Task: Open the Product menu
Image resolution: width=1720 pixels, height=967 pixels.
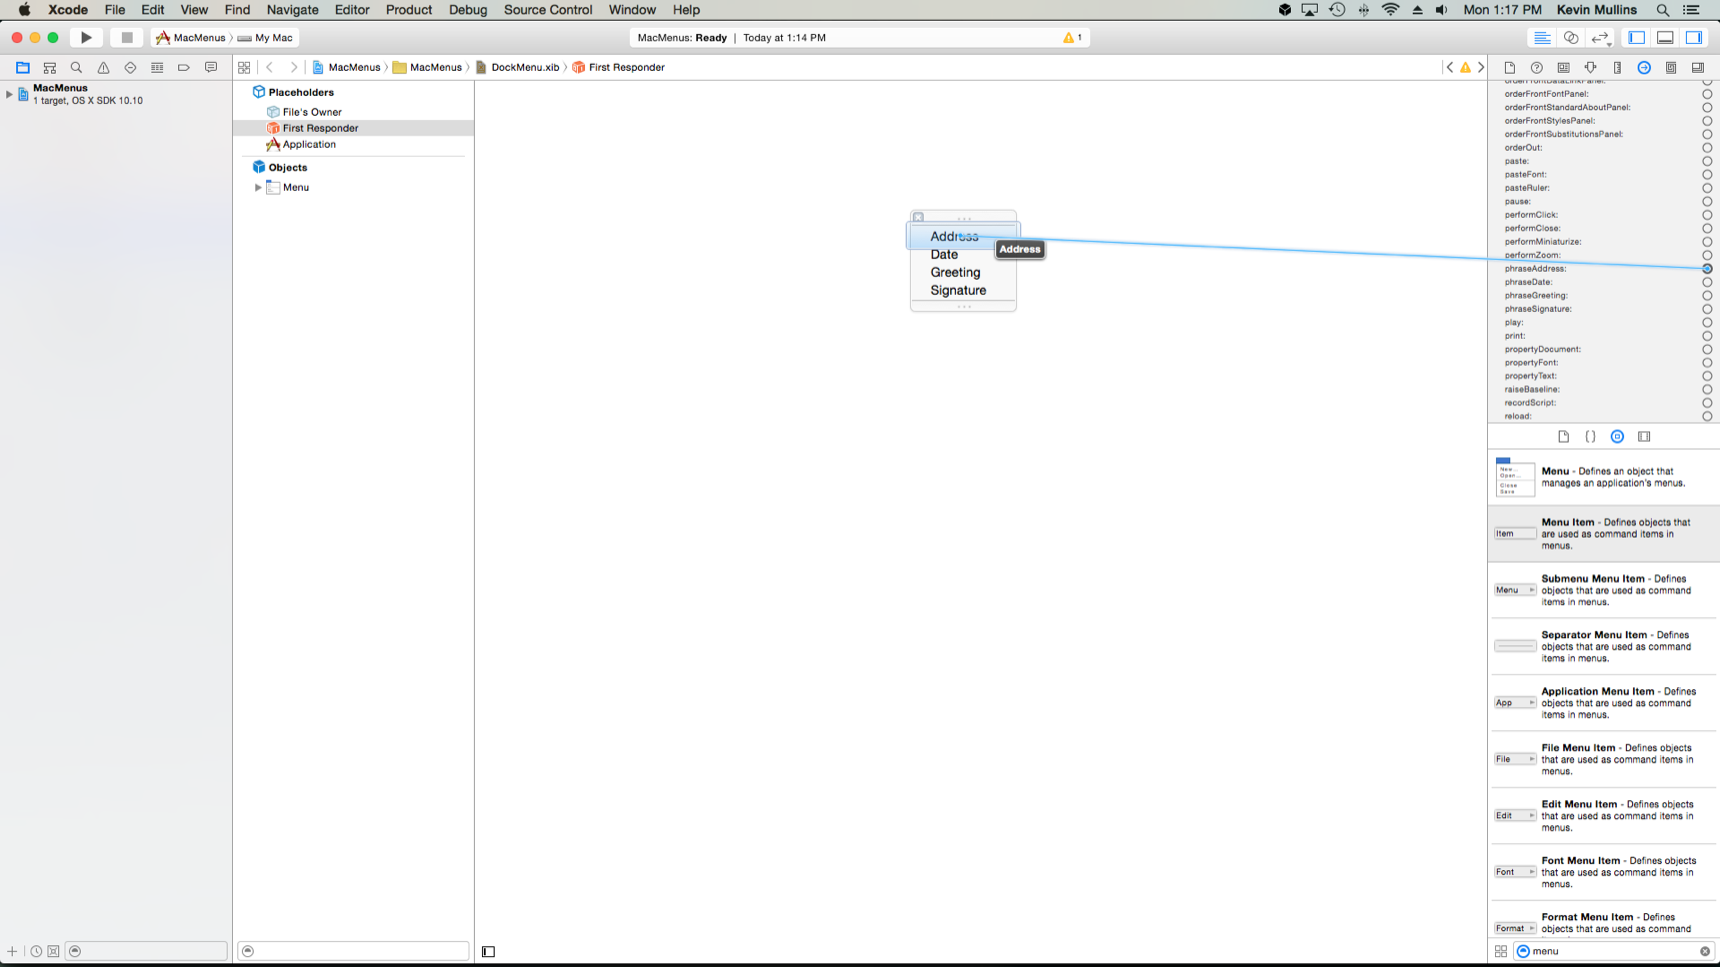Action: (409, 10)
